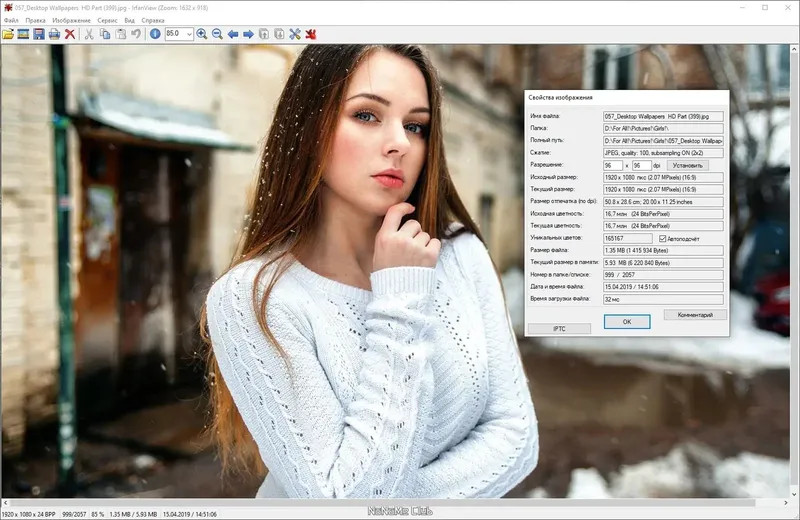The image size is (800, 520).
Task: Click the Папка path field
Action: point(663,129)
